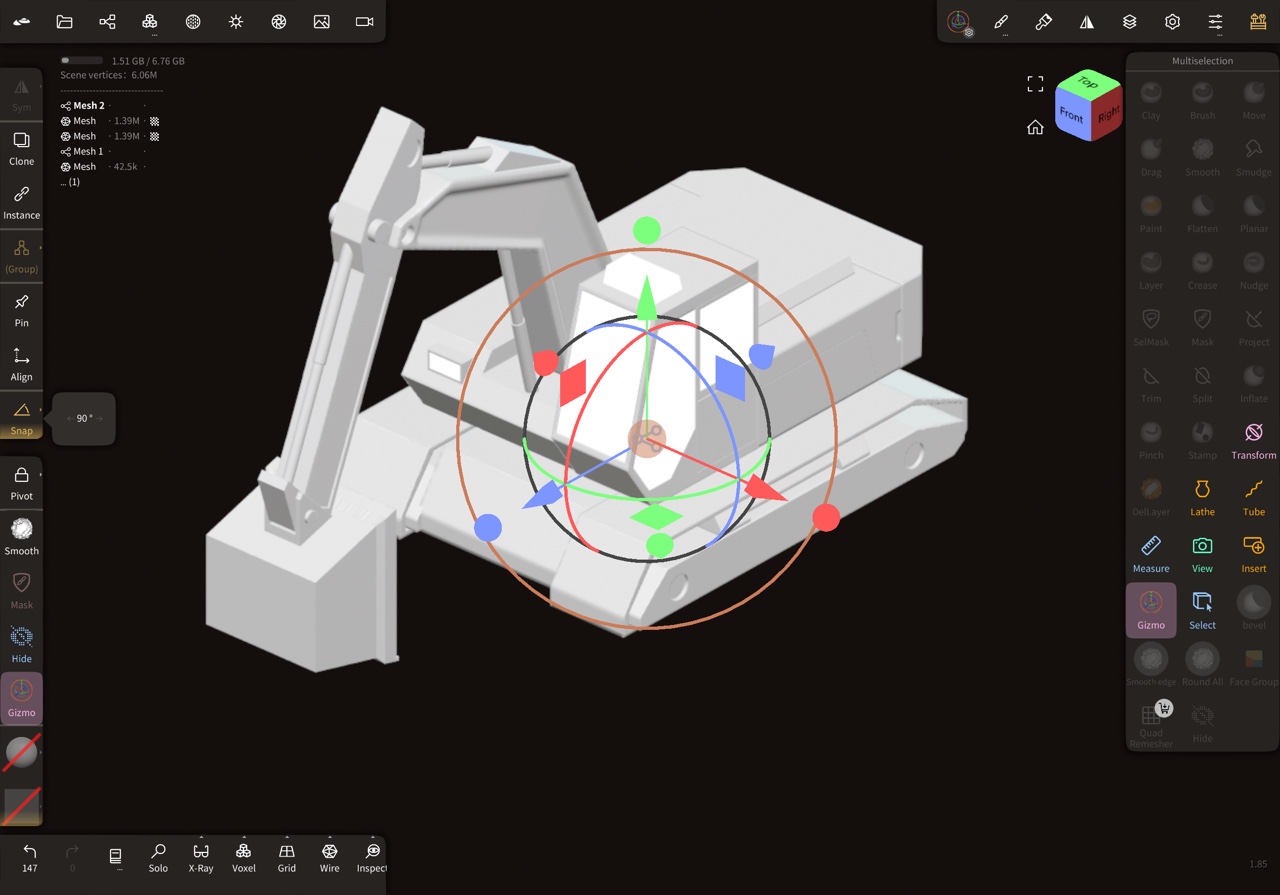Viewport: 1280px width, 895px height.
Task: Undo the last action (147)
Action: [x=30, y=858]
